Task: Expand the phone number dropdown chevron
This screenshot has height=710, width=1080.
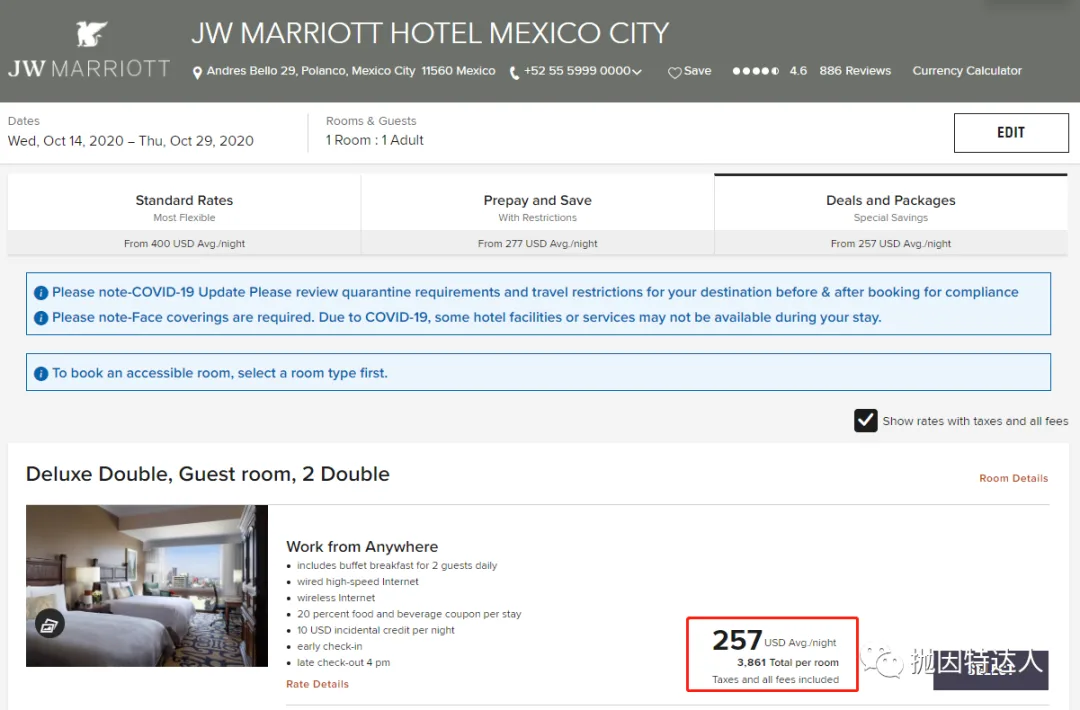Action: (x=637, y=72)
